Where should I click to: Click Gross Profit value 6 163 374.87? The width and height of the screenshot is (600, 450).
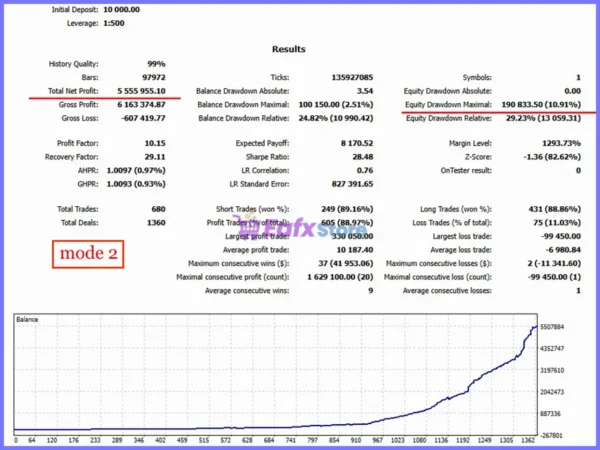(x=142, y=105)
